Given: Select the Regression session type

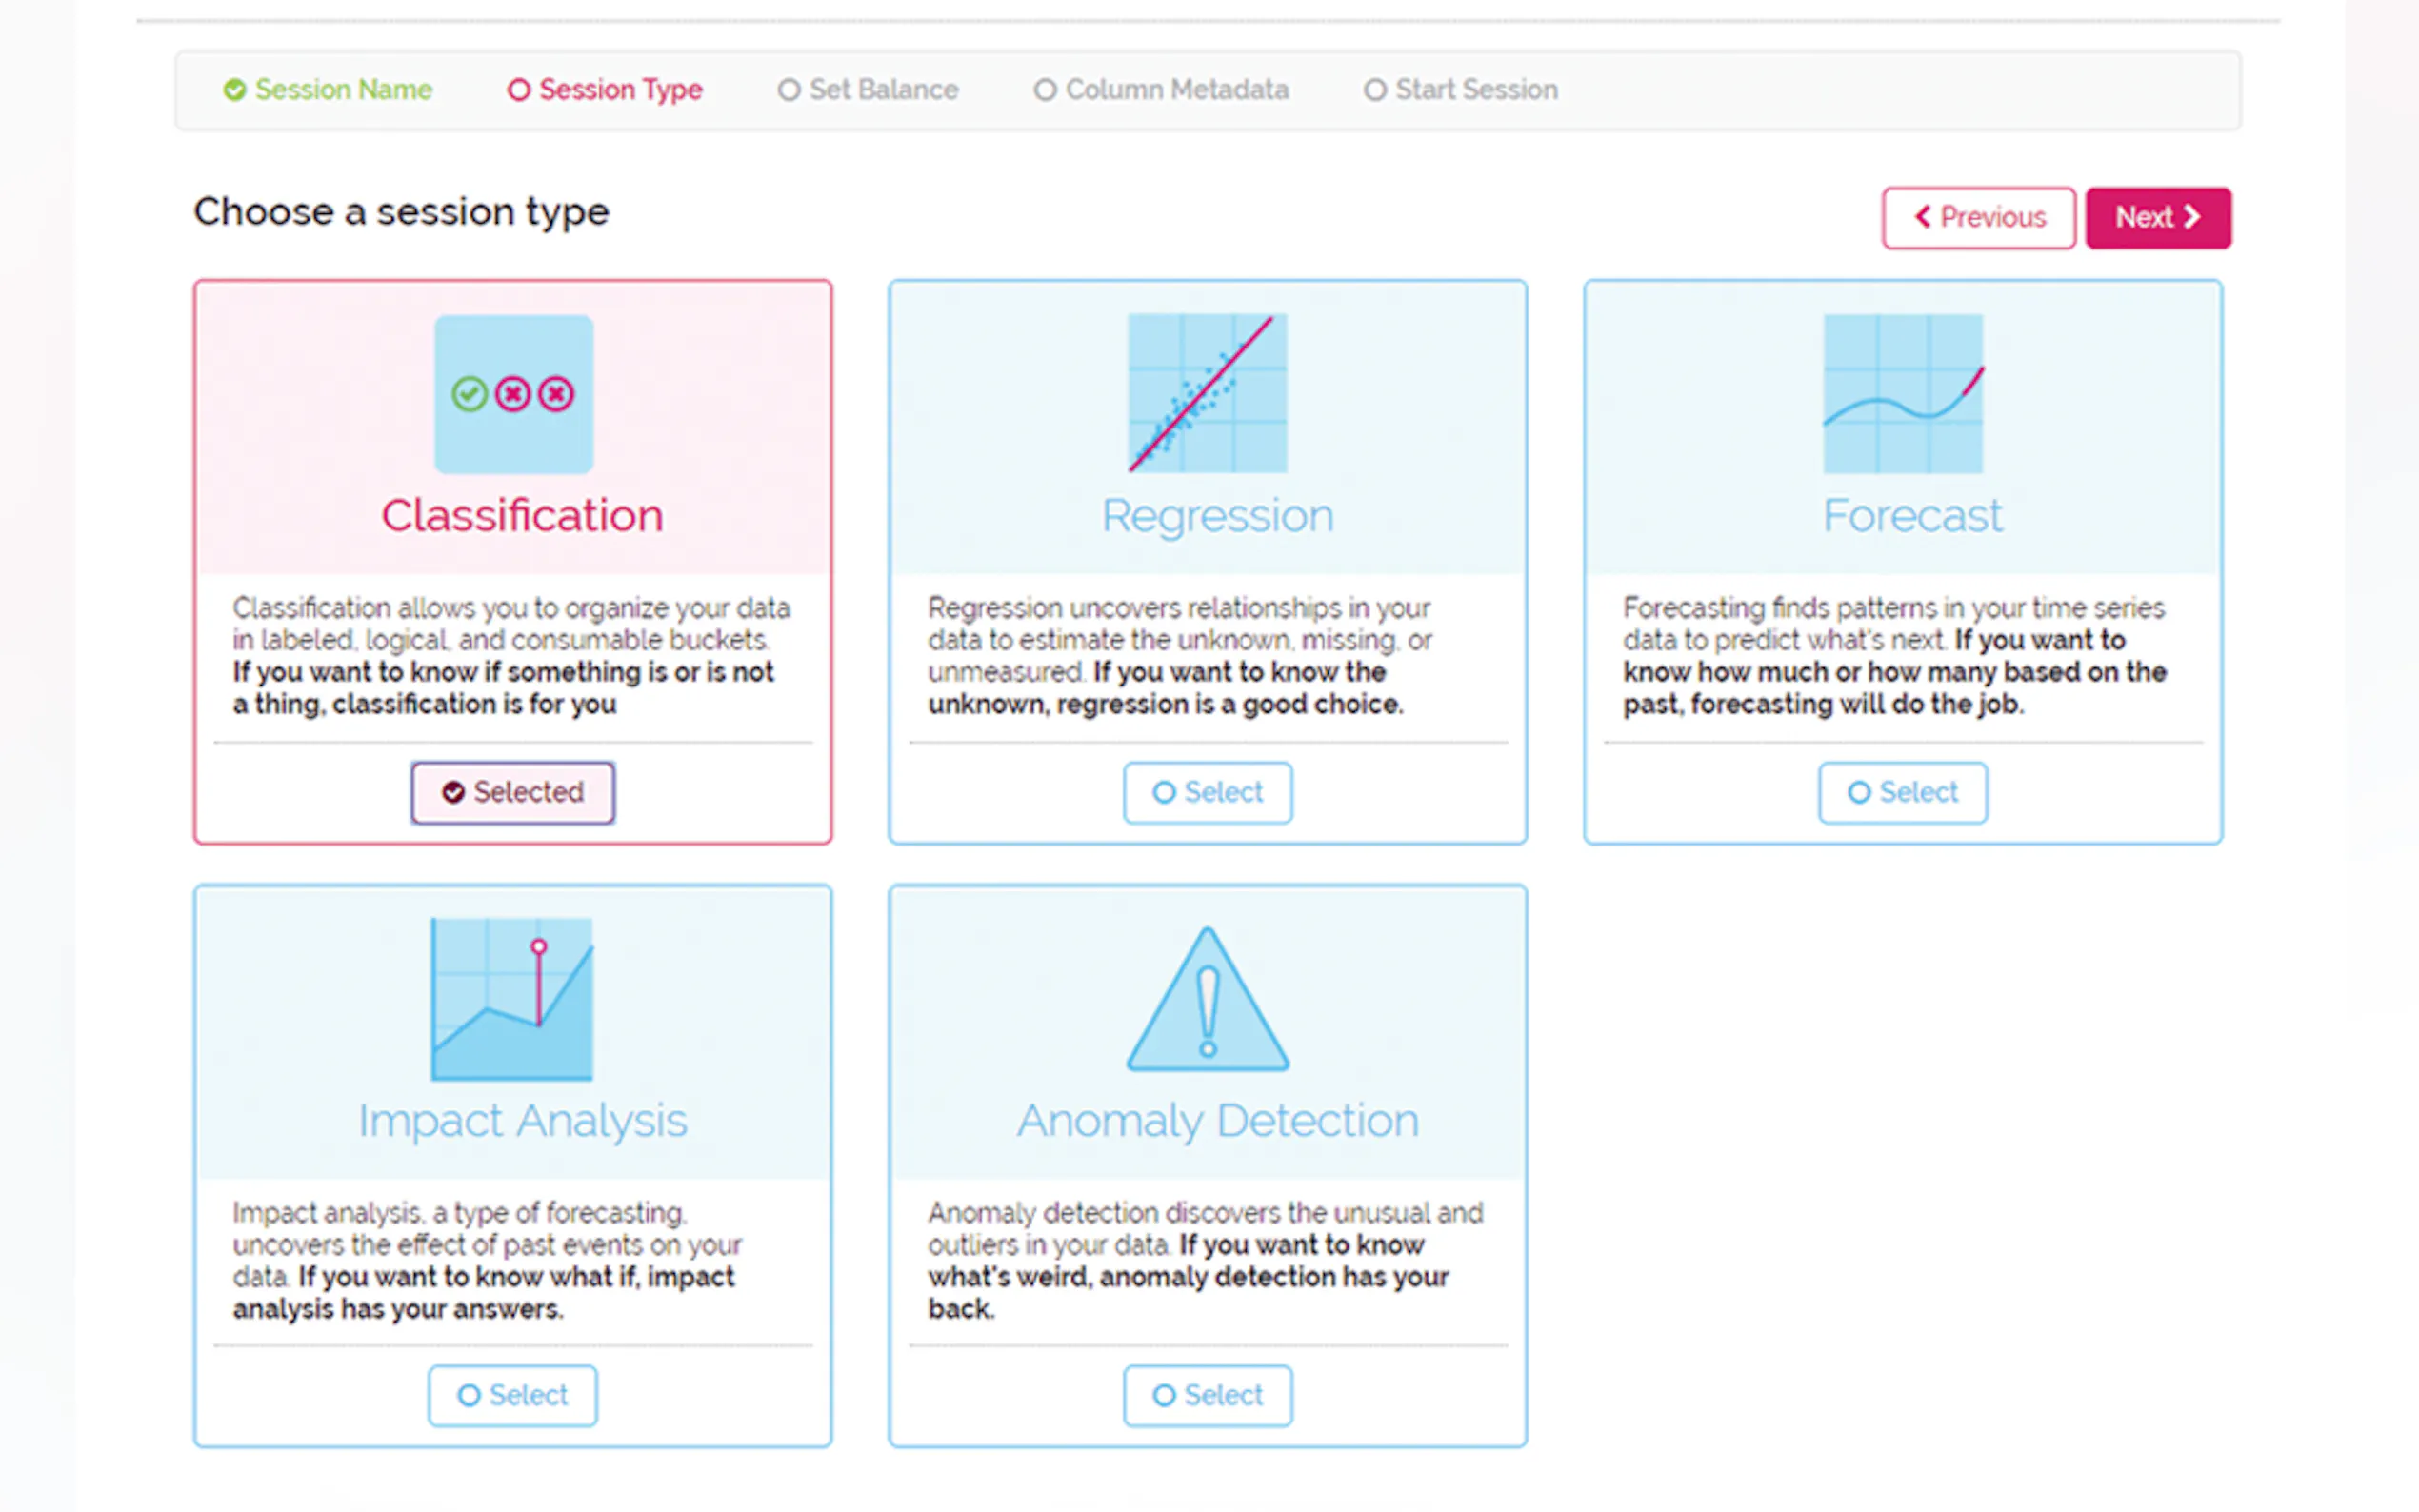Looking at the screenshot, I should (x=1207, y=792).
